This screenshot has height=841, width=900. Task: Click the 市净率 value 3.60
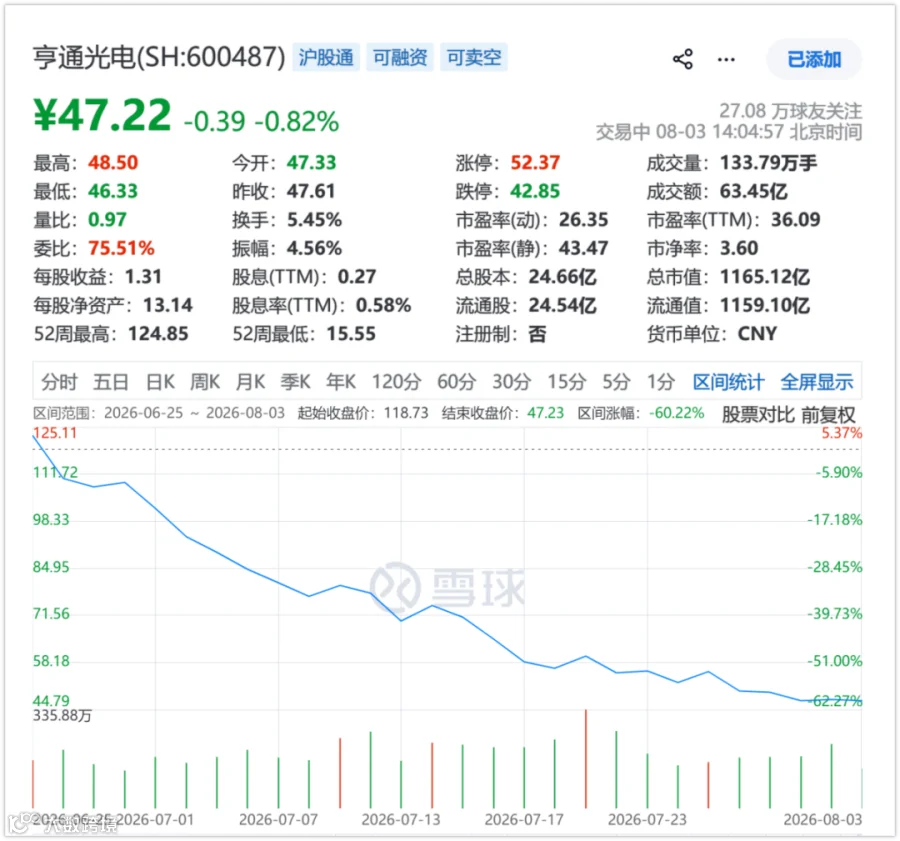(739, 249)
